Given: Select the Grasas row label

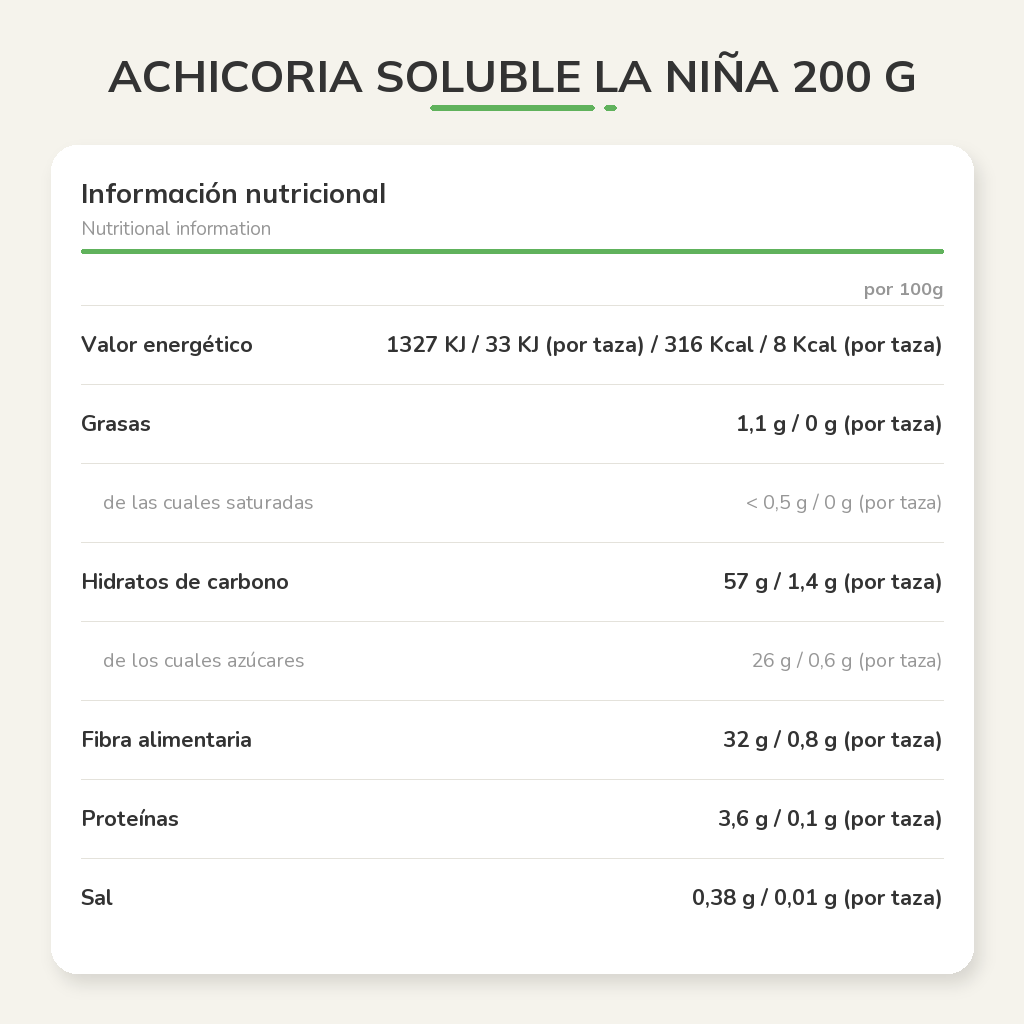Looking at the screenshot, I should point(116,424).
